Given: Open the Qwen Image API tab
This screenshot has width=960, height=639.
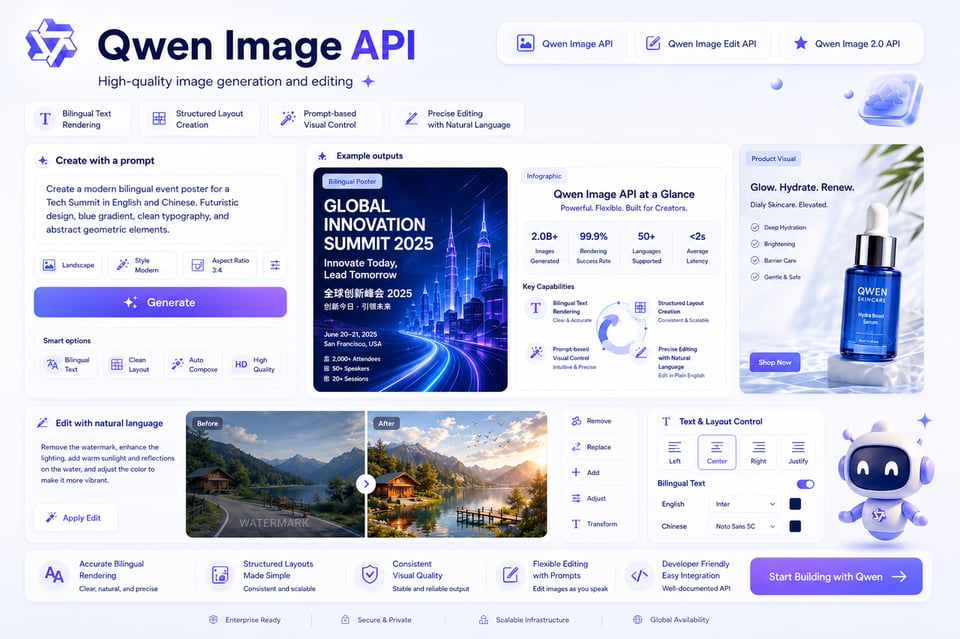Looking at the screenshot, I should point(564,43).
